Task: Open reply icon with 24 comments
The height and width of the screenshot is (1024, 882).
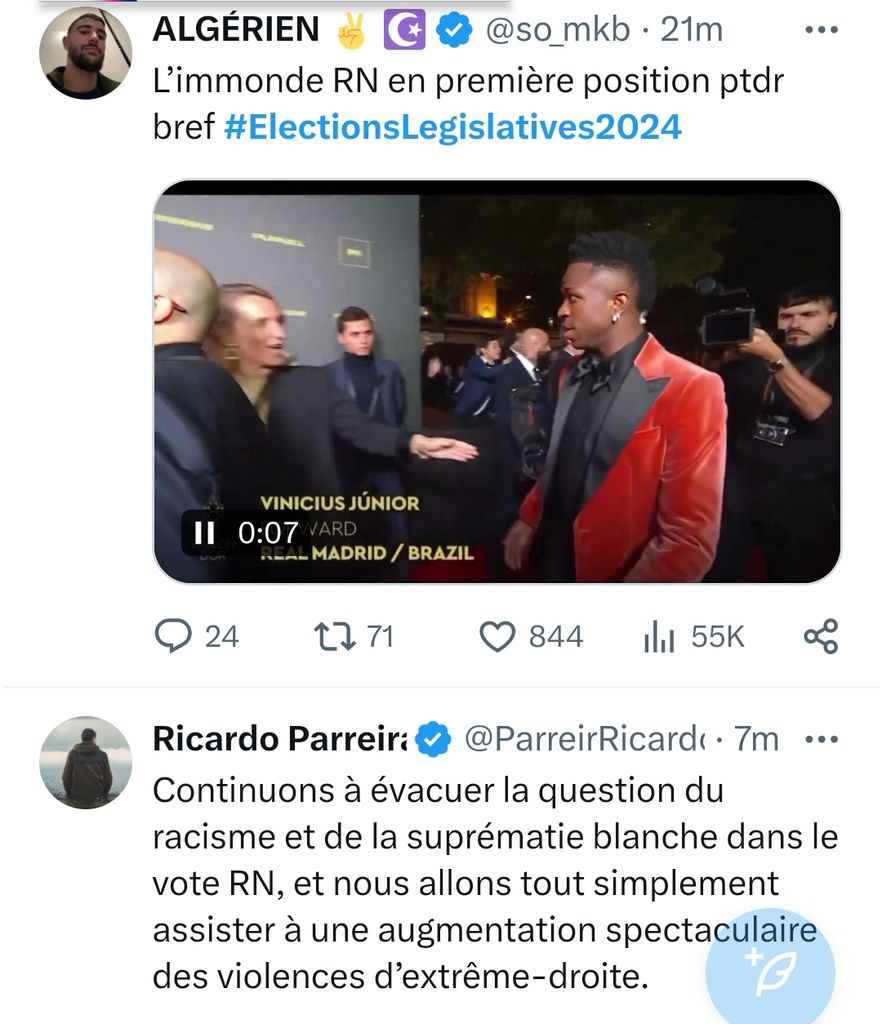Action: click(x=174, y=636)
